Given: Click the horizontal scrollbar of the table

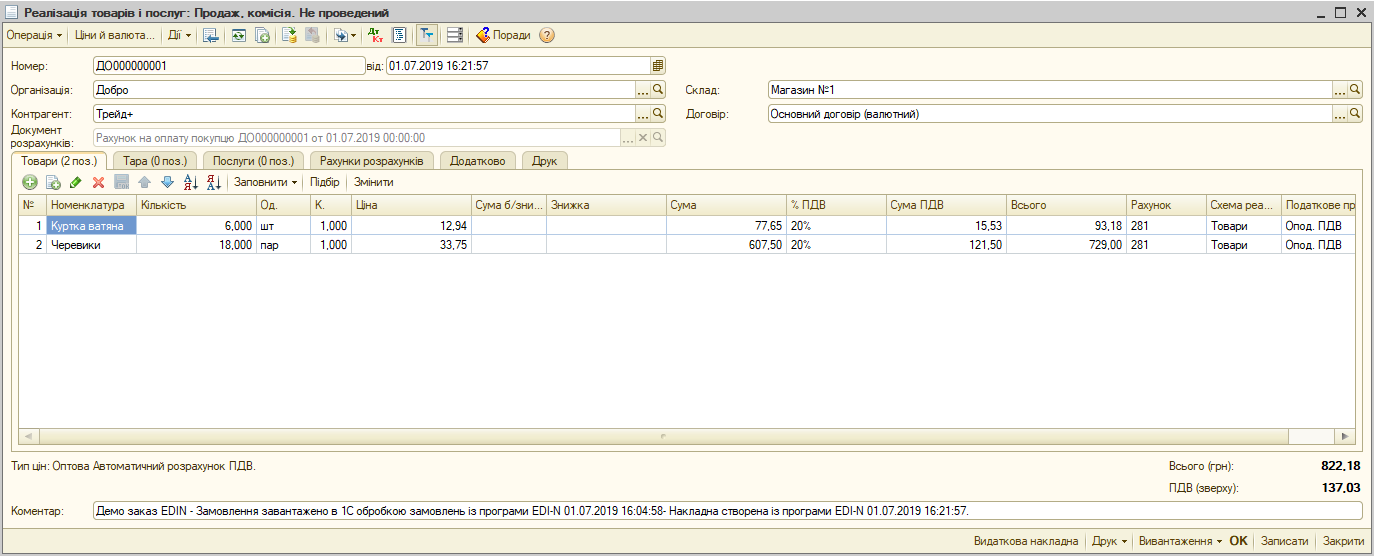Looking at the screenshot, I should [687, 437].
